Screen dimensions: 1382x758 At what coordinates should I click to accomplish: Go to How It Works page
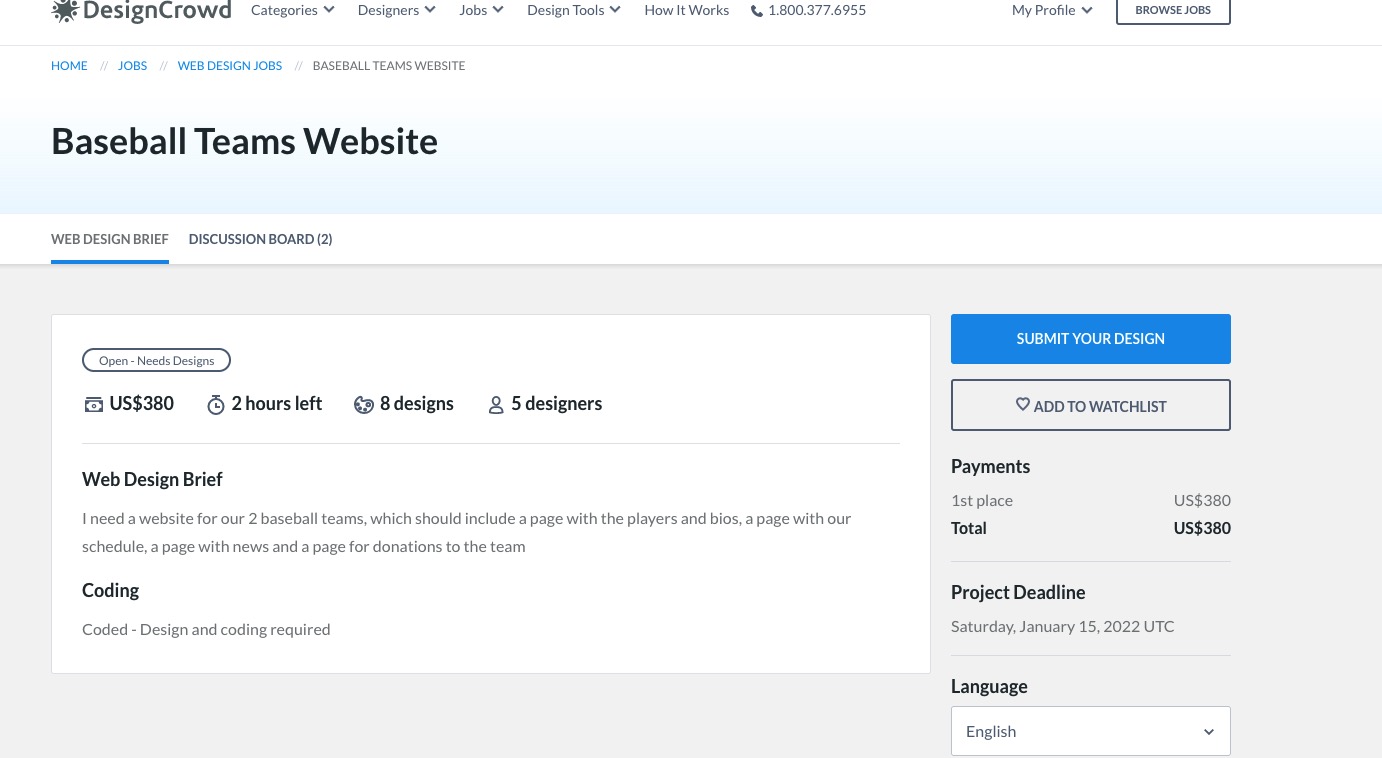coord(687,10)
